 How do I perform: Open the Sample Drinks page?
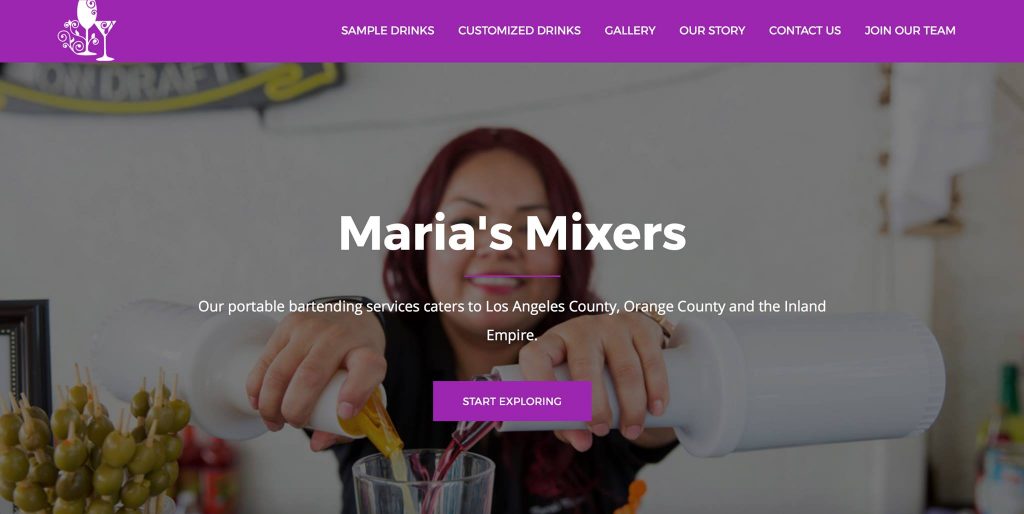pos(387,31)
